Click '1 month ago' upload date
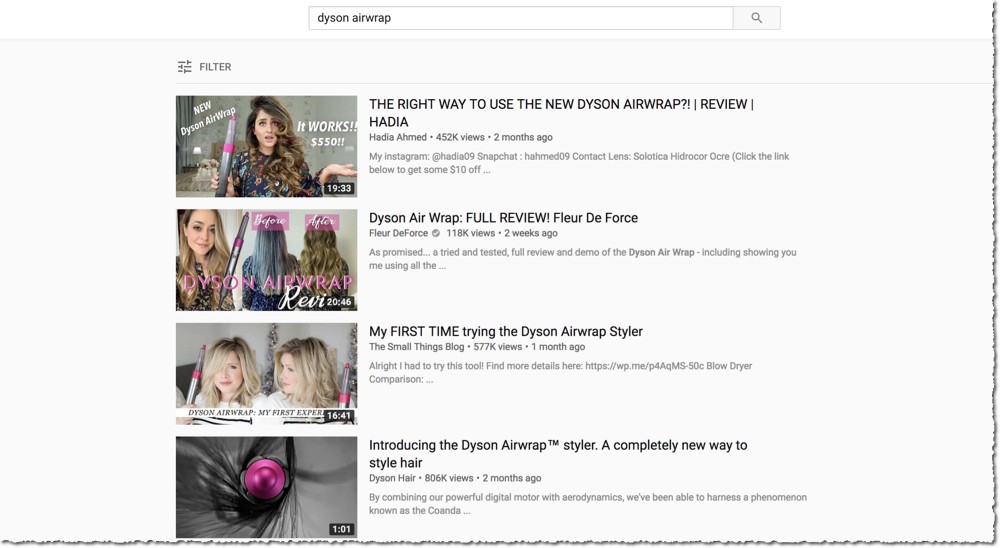The width and height of the screenshot is (1000, 548). point(558,346)
